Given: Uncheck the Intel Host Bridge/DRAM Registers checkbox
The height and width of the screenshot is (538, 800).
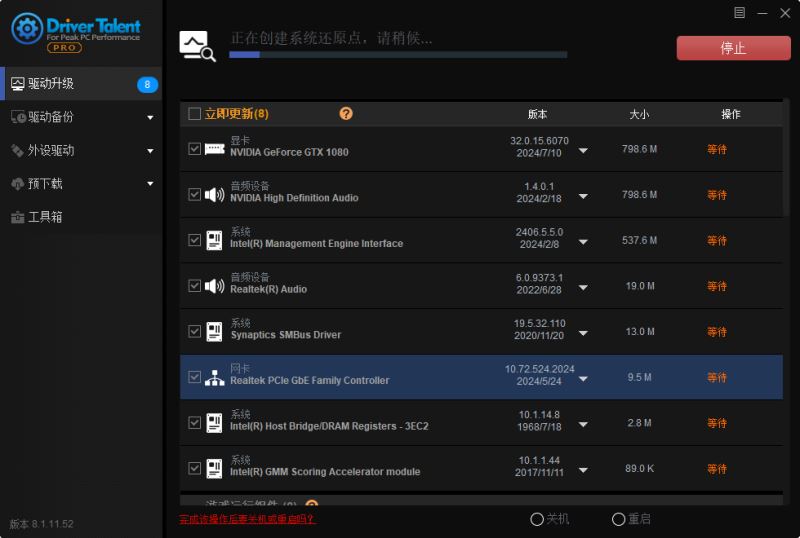Looking at the screenshot, I should [x=194, y=423].
